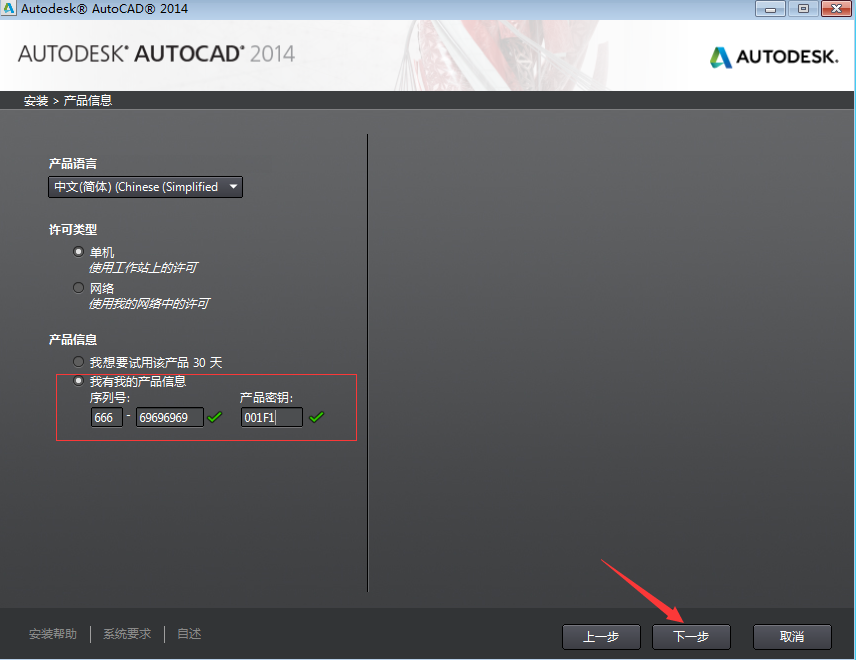Click the 使用工作站上的许可 description text
The image size is (856, 660).
tap(143, 267)
